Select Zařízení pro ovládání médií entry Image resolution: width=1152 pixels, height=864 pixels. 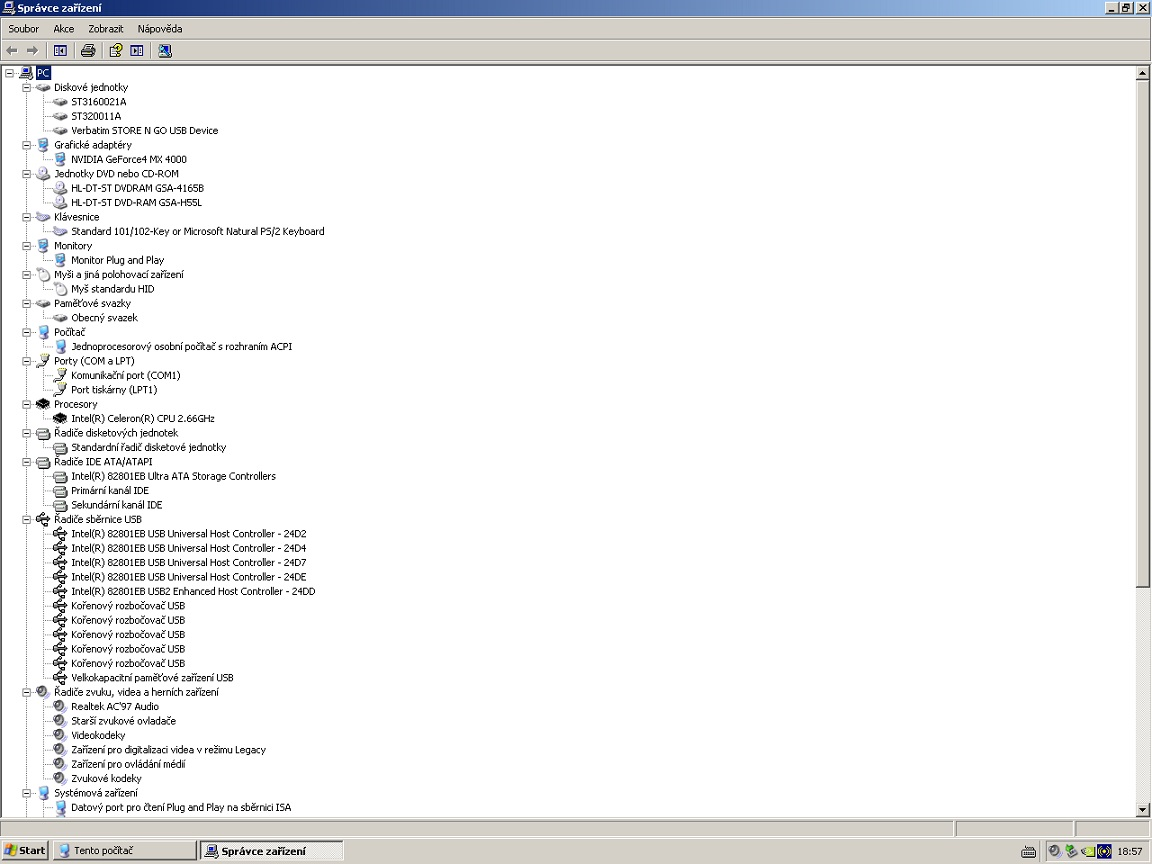[x=128, y=764]
